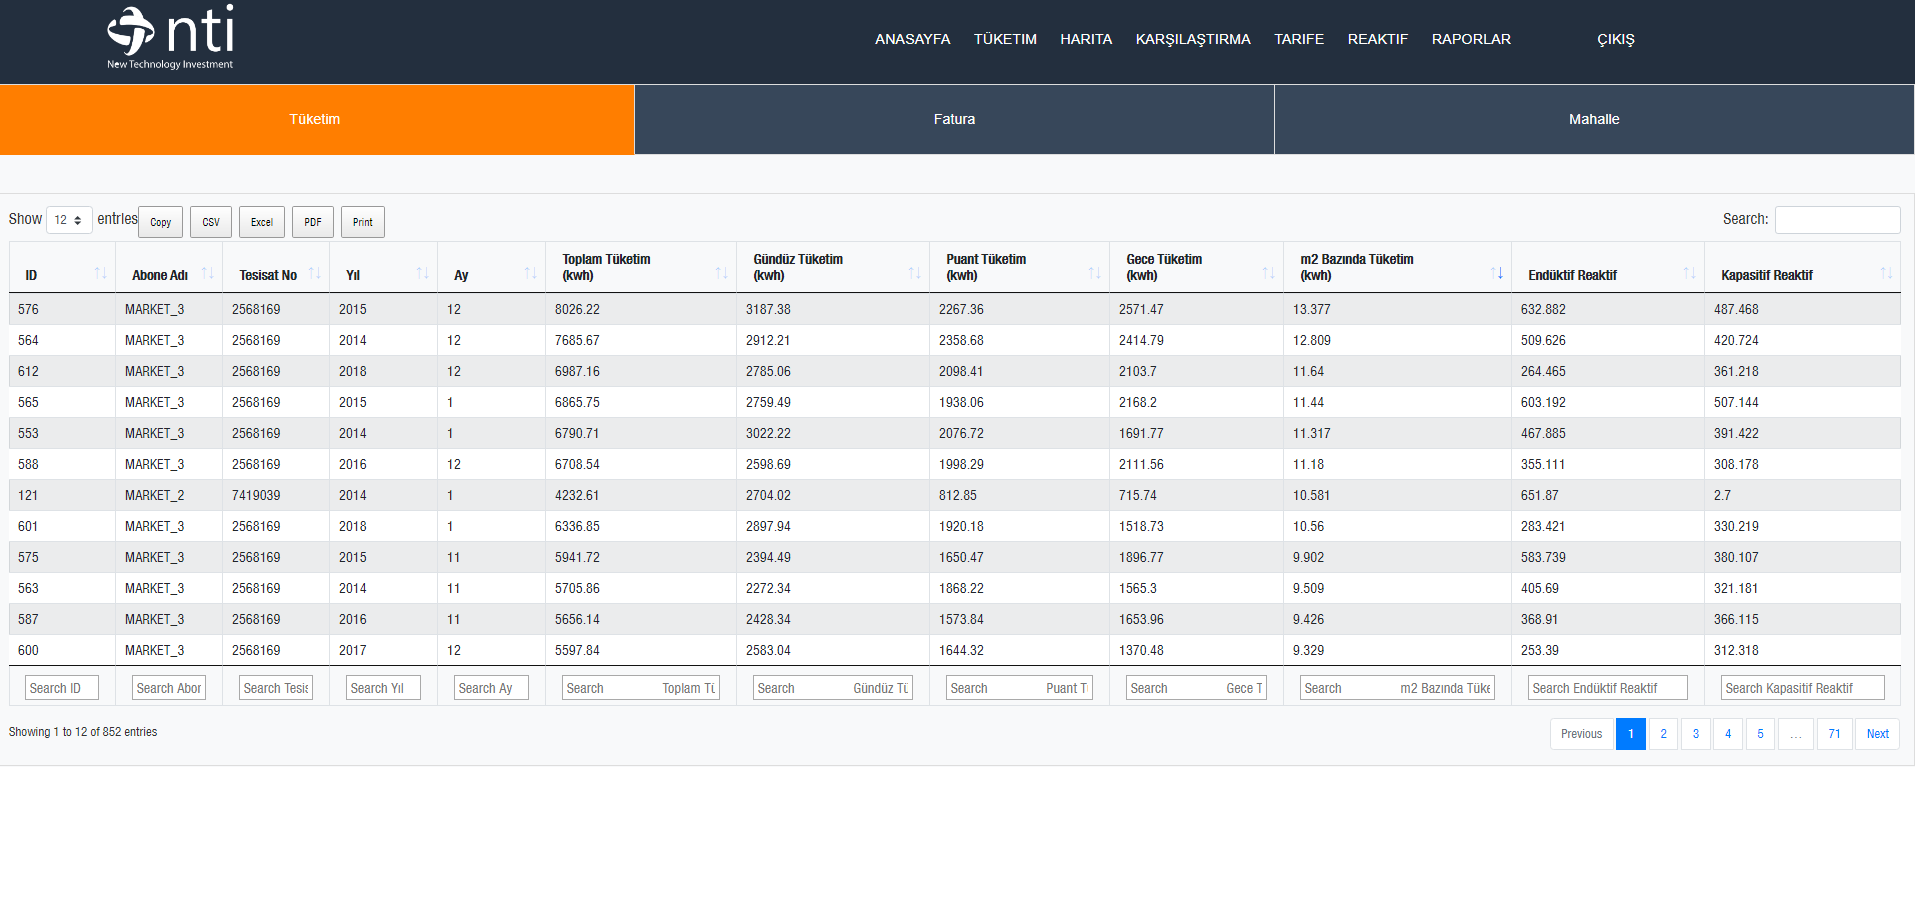The width and height of the screenshot is (1915, 897).
Task: Jump to last page 71
Action: pos(1834,734)
